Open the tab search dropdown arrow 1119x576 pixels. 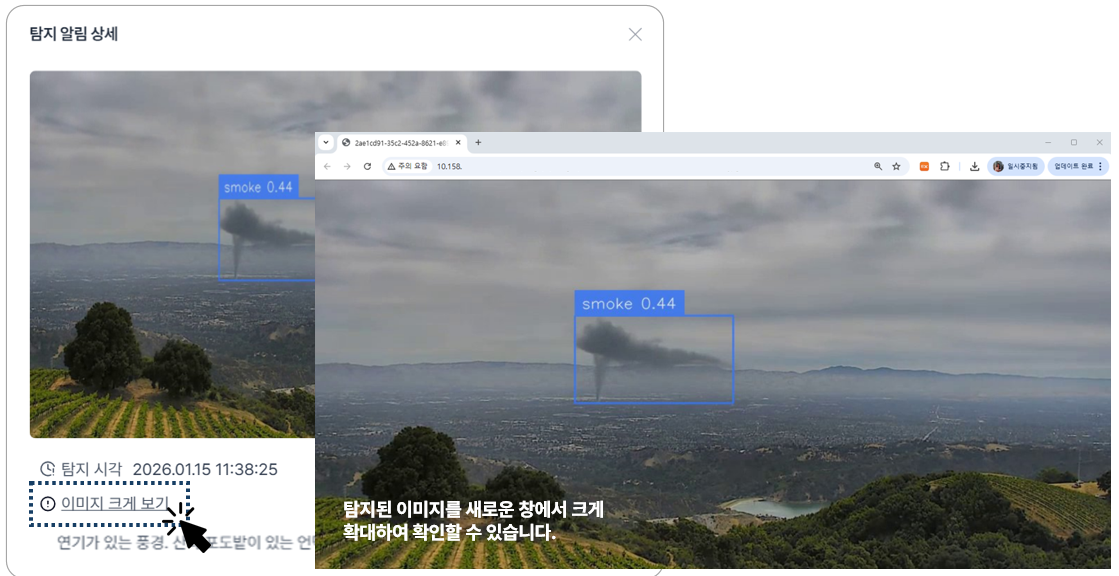326,143
